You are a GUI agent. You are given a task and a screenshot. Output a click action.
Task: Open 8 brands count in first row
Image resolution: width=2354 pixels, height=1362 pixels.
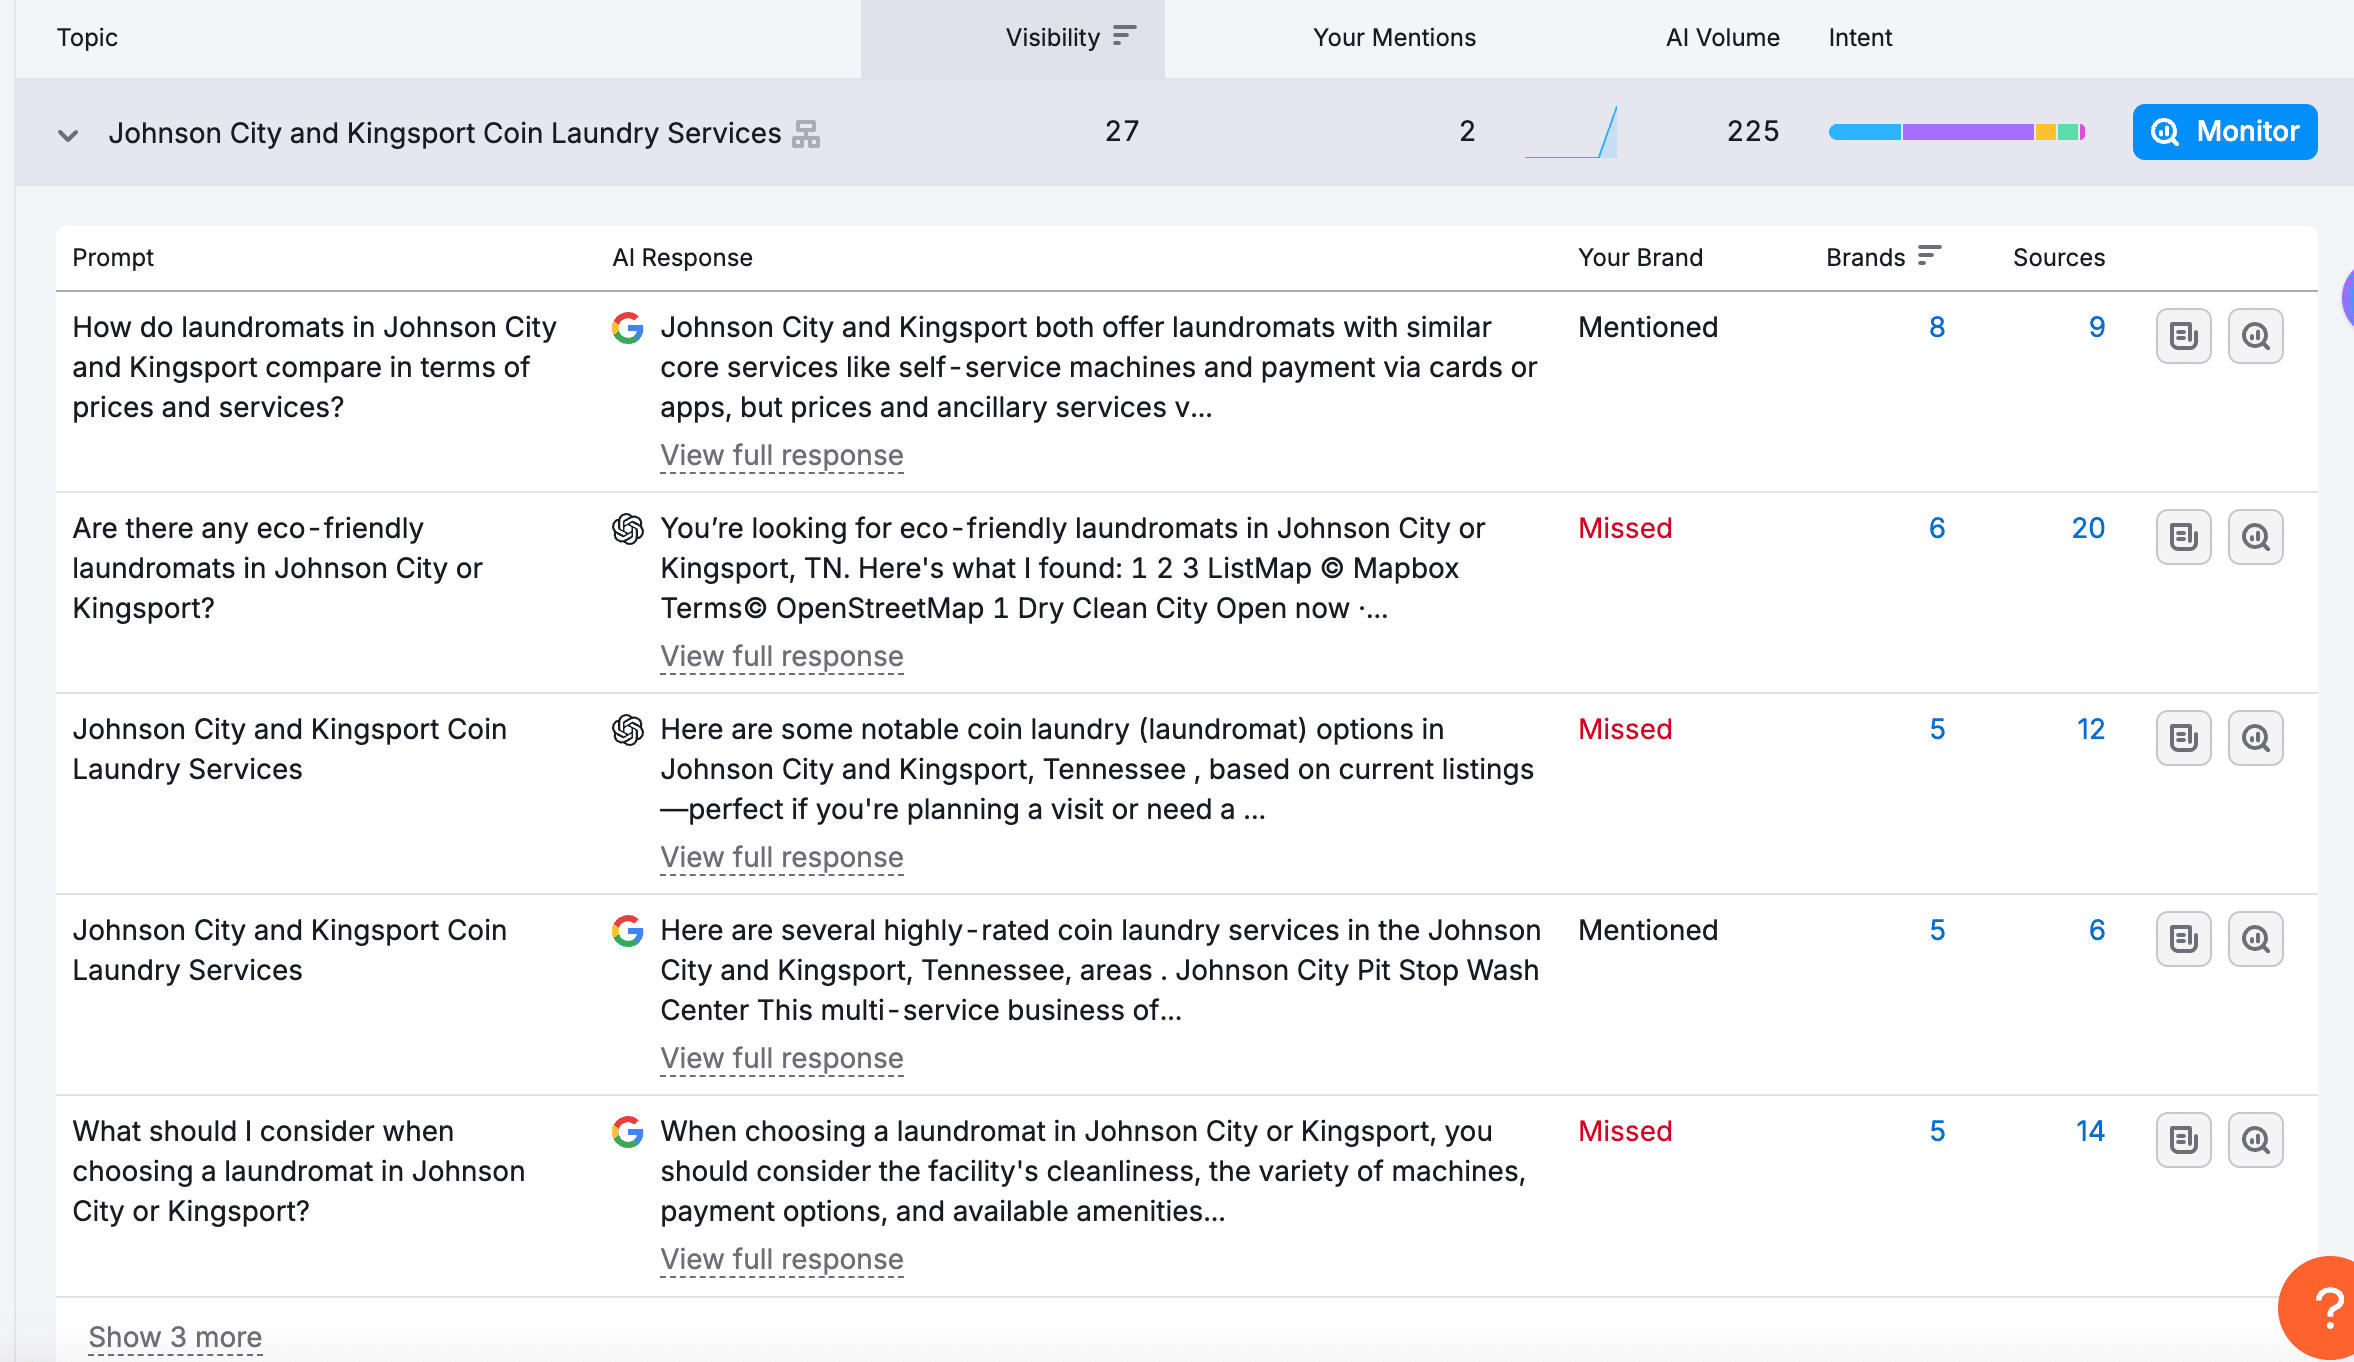(x=1936, y=327)
